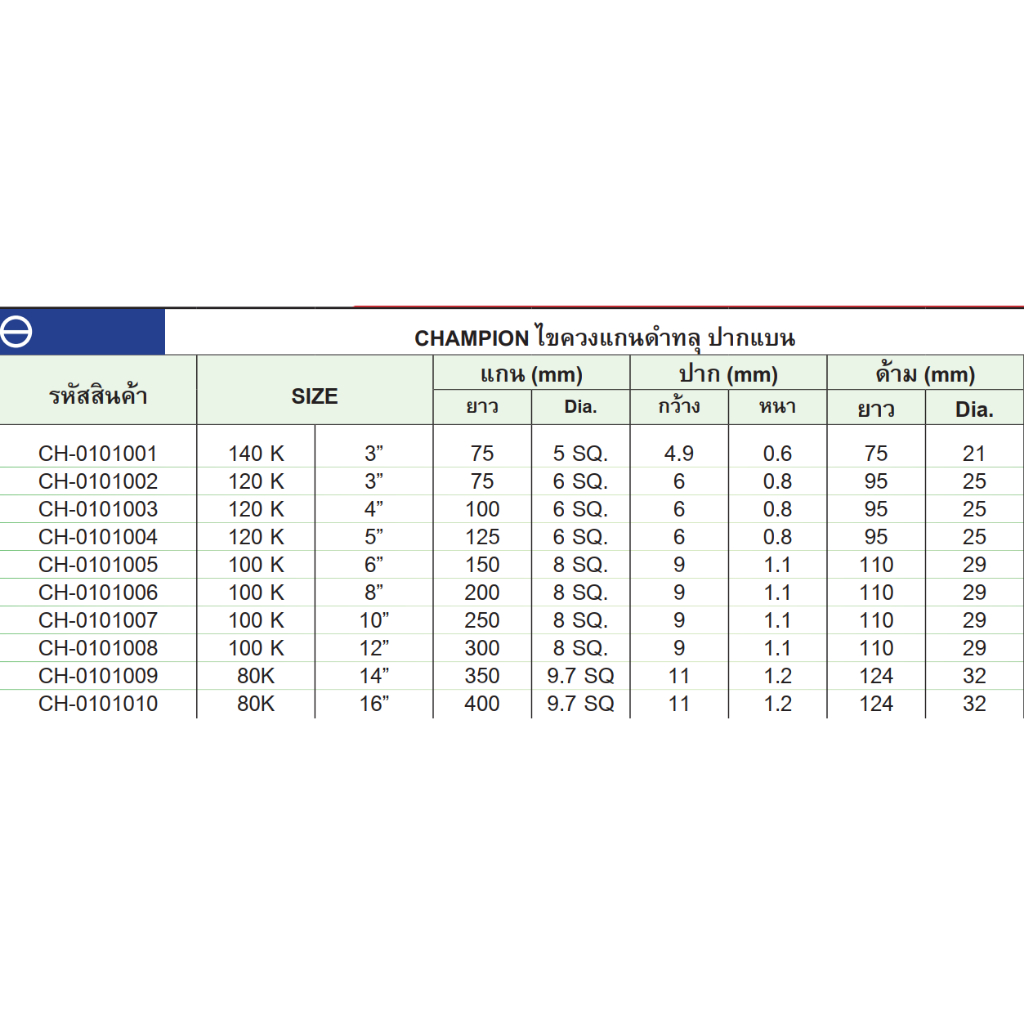Screen dimensions: 1024x1024
Task: Click 9.7 SQ cell in CH-0101010 row
Action: coord(581,703)
